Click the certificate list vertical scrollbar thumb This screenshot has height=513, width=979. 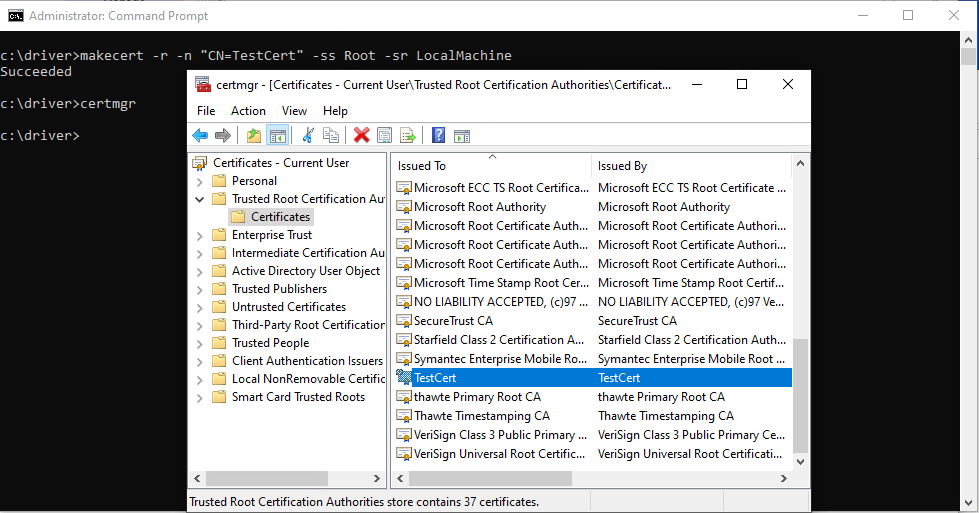[800, 396]
